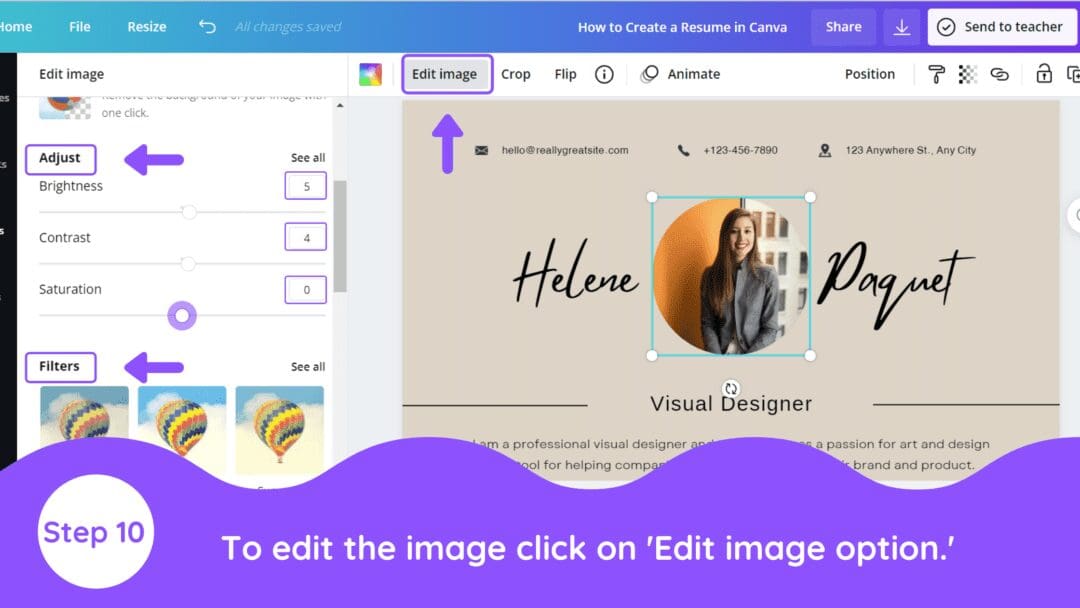Click the Download icon beside Share
This screenshot has width=1080, height=608.
tap(901, 27)
